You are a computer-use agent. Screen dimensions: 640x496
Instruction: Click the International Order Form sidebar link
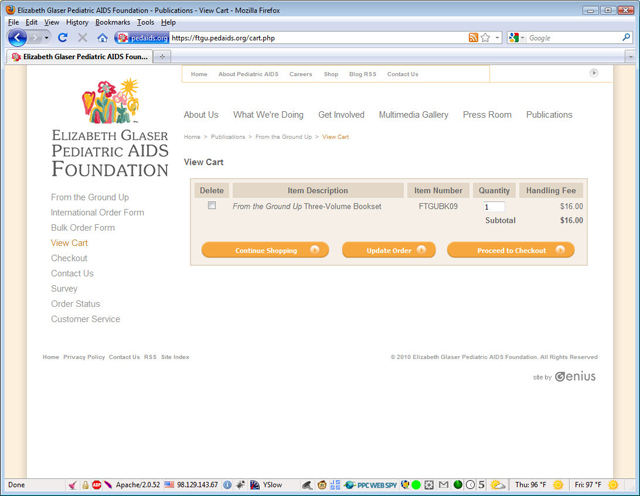pyautogui.click(x=97, y=212)
